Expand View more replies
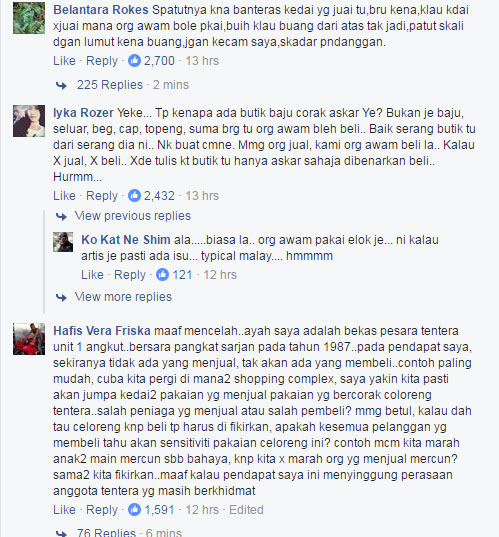Screen dimensions: 499x537 123,297
